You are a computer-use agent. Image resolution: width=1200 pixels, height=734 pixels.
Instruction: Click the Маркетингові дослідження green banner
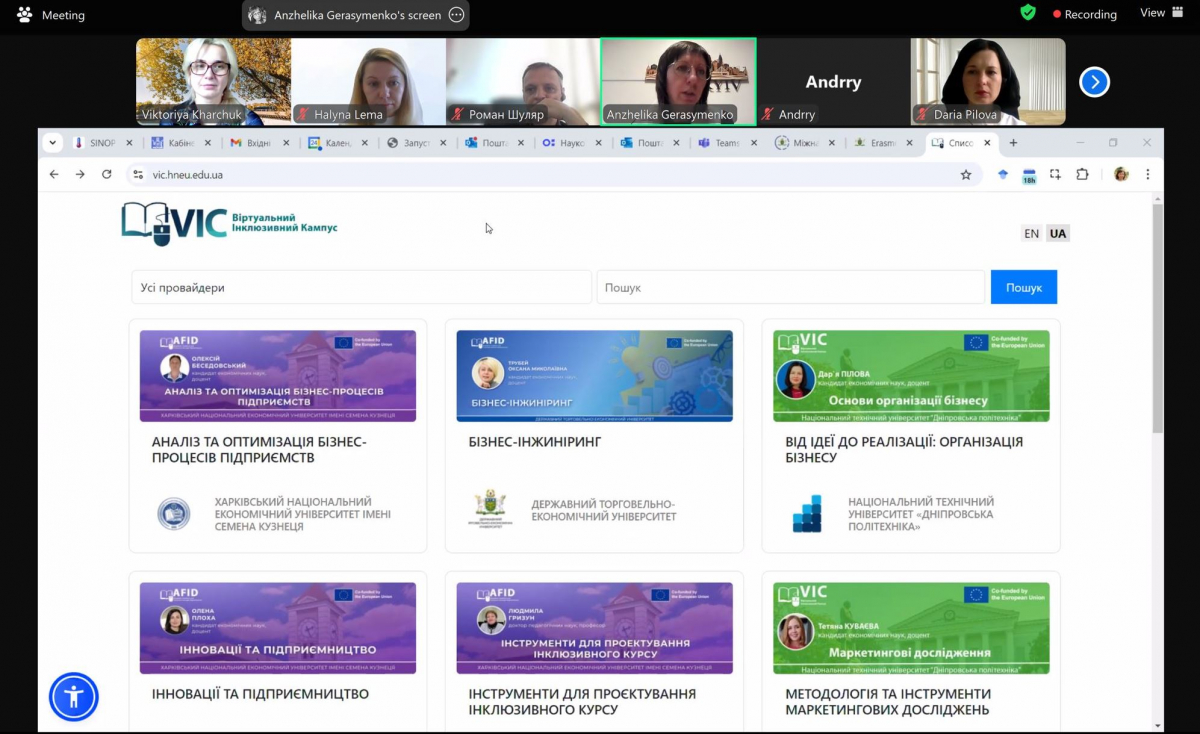point(911,628)
